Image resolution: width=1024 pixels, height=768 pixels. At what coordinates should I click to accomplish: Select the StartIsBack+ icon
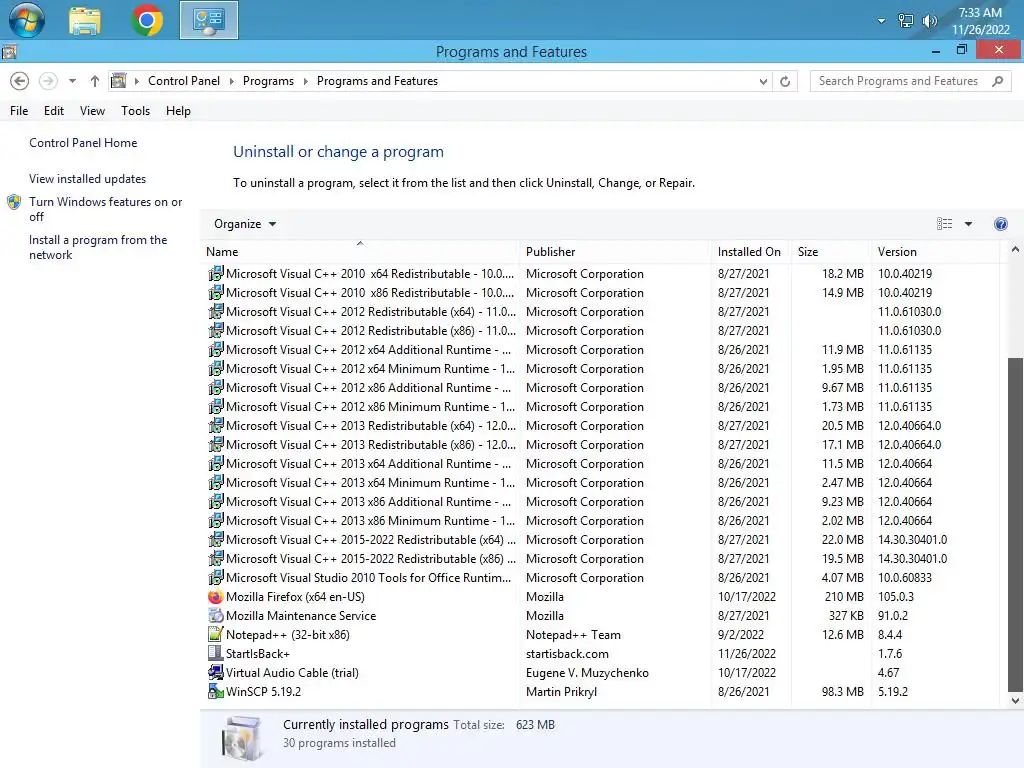point(215,654)
